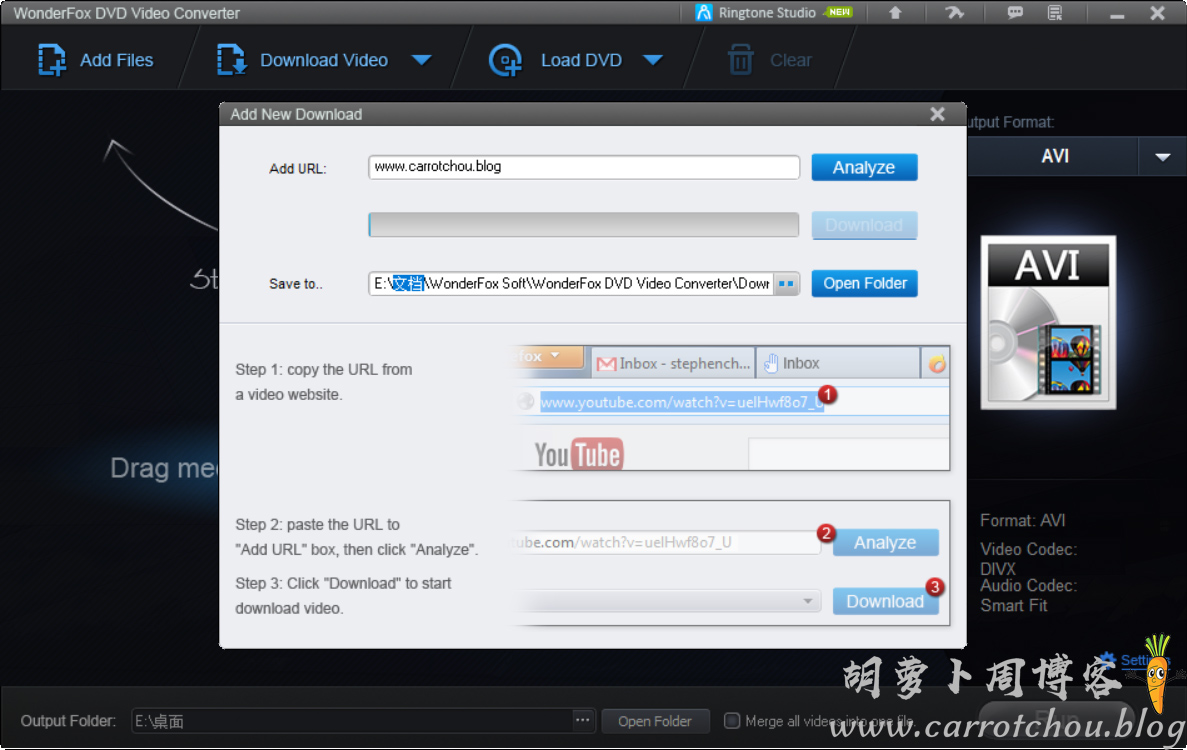Click Open Folder in the Add New Download dialog
1187x750 pixels.
click(865, 283)
